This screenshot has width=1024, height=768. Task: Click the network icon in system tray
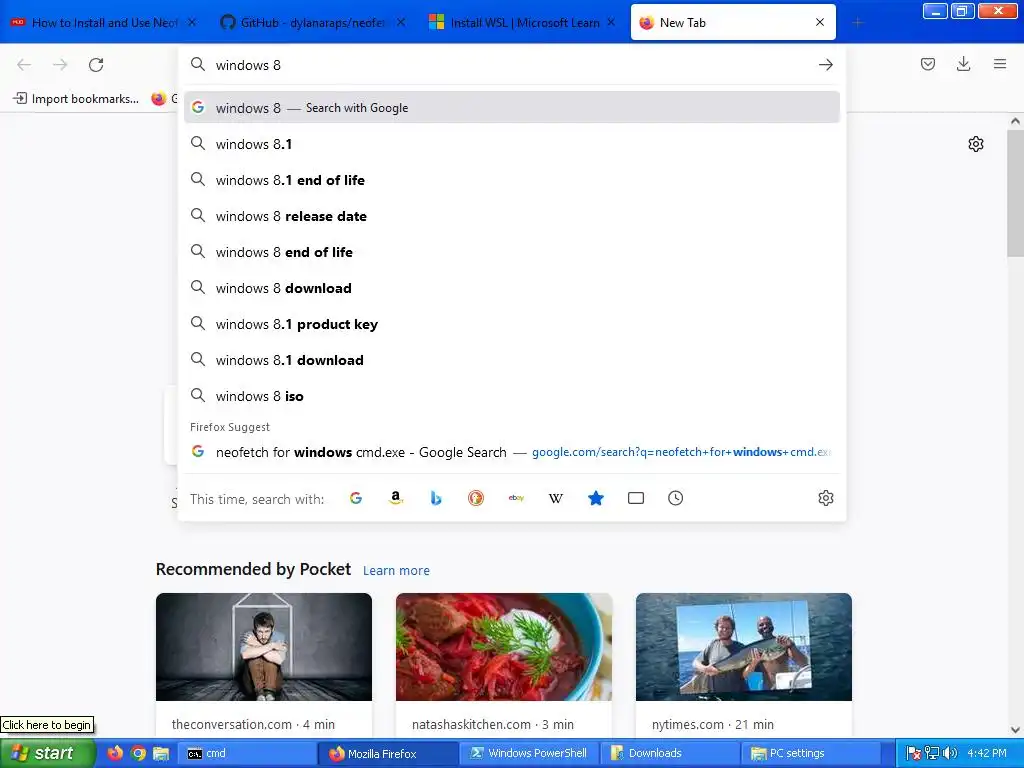[x=932, y=754]
